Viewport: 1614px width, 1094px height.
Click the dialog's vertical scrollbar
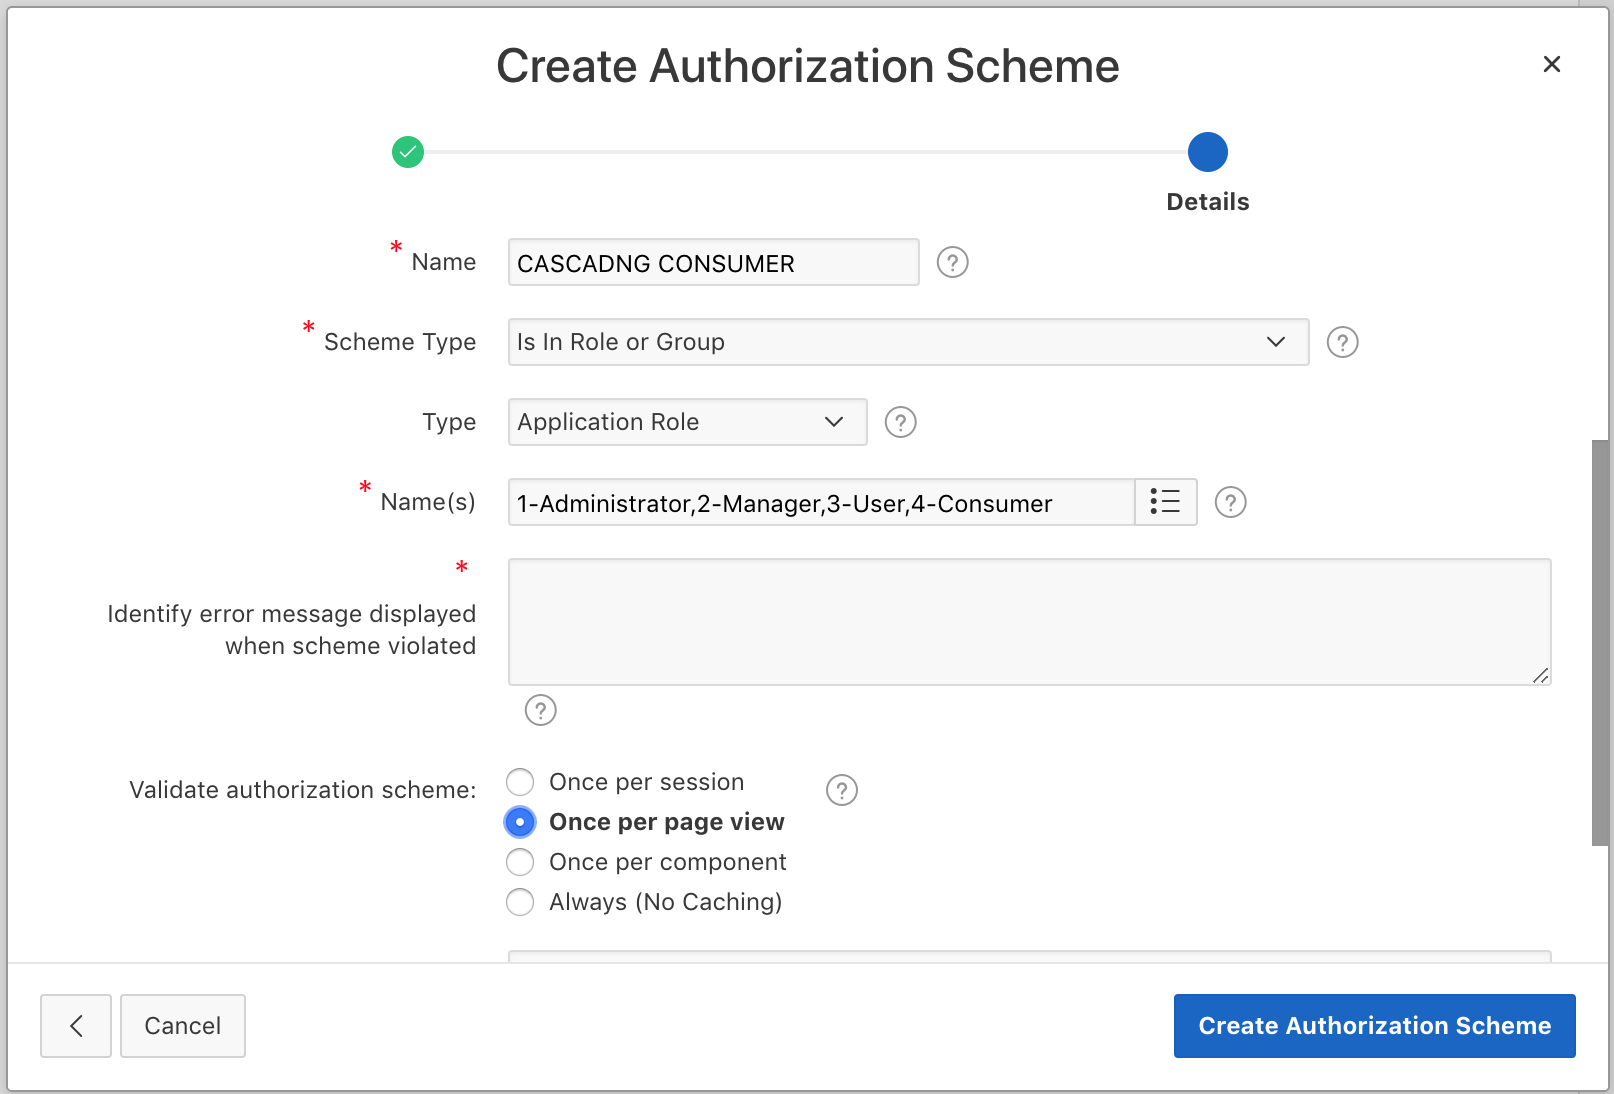1600,640
